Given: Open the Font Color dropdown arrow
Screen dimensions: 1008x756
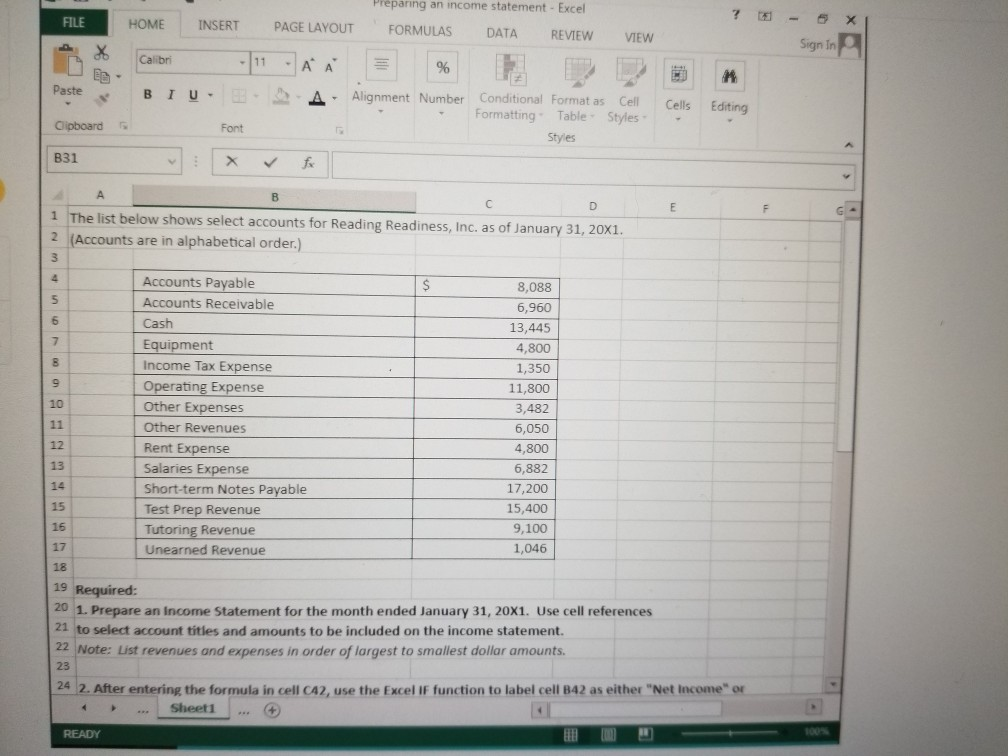Looking at the screenshot, I should tap(333, 96).
